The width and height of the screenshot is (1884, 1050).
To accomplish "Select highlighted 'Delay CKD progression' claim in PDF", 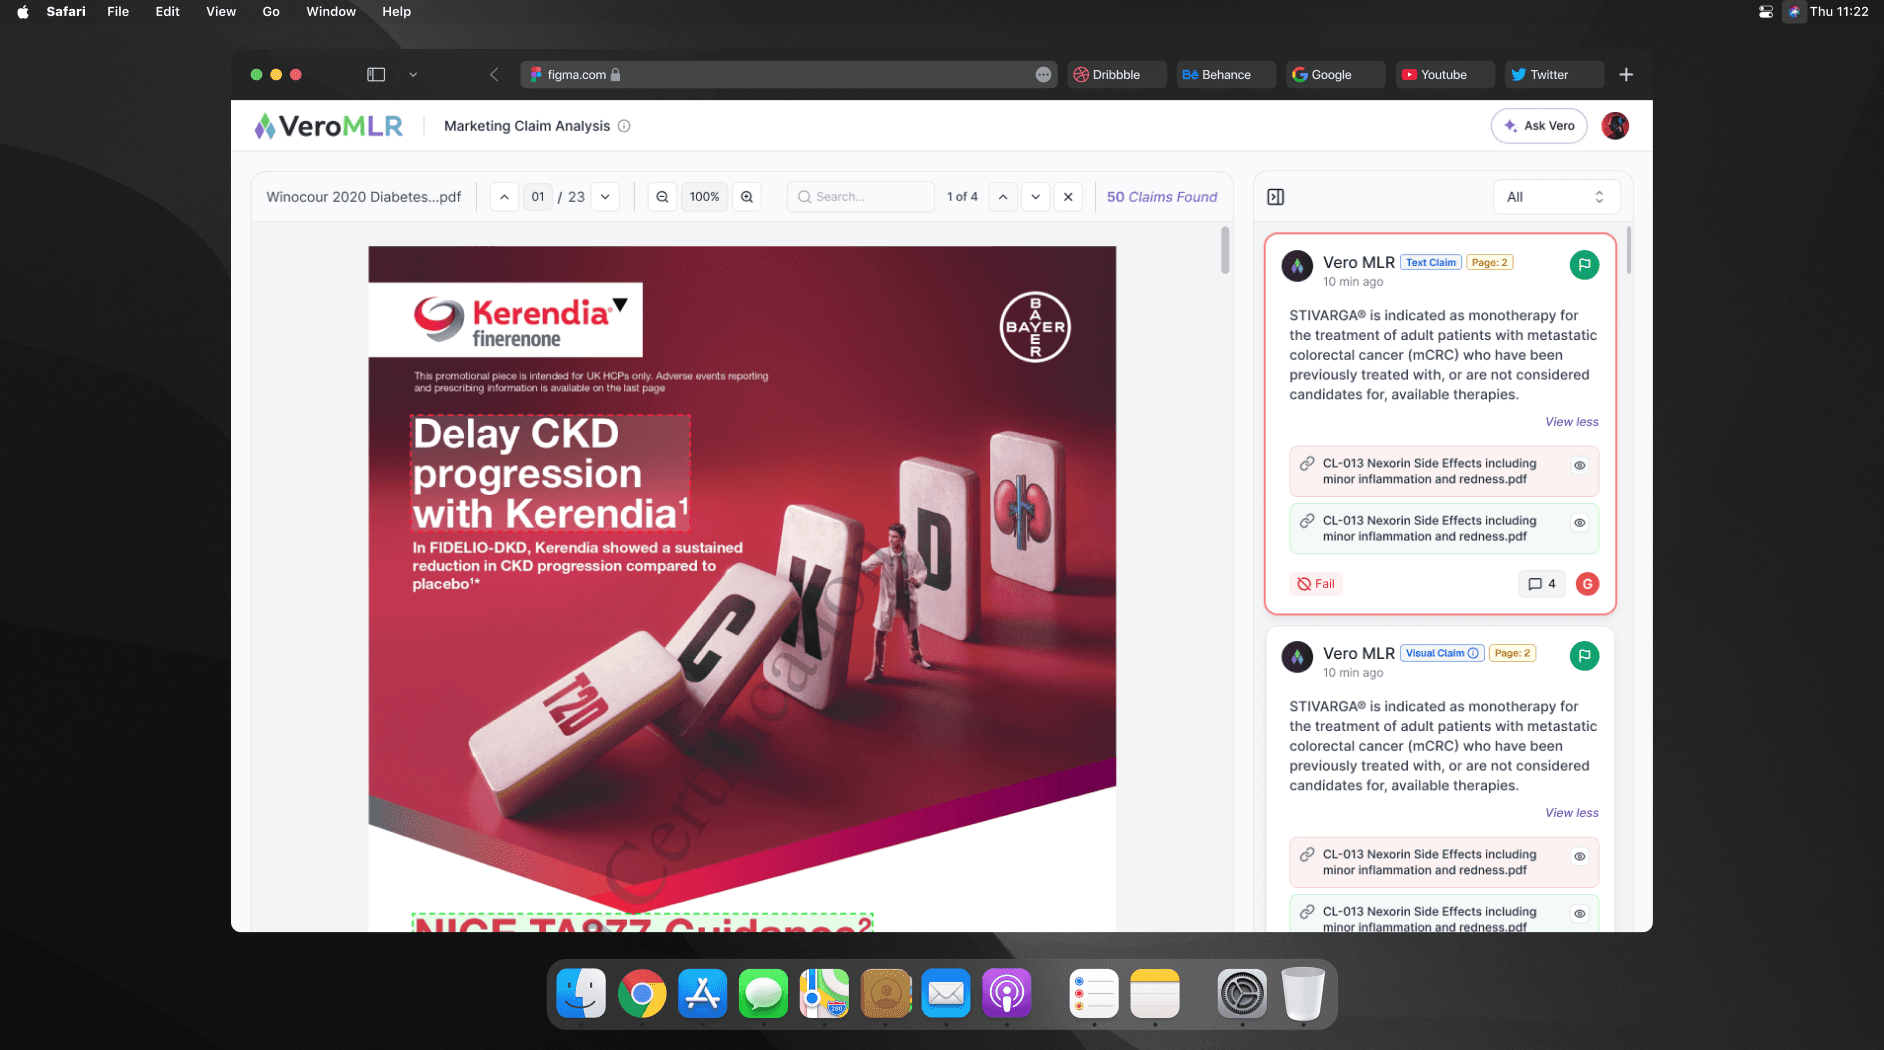I will [x=550, y=472].
